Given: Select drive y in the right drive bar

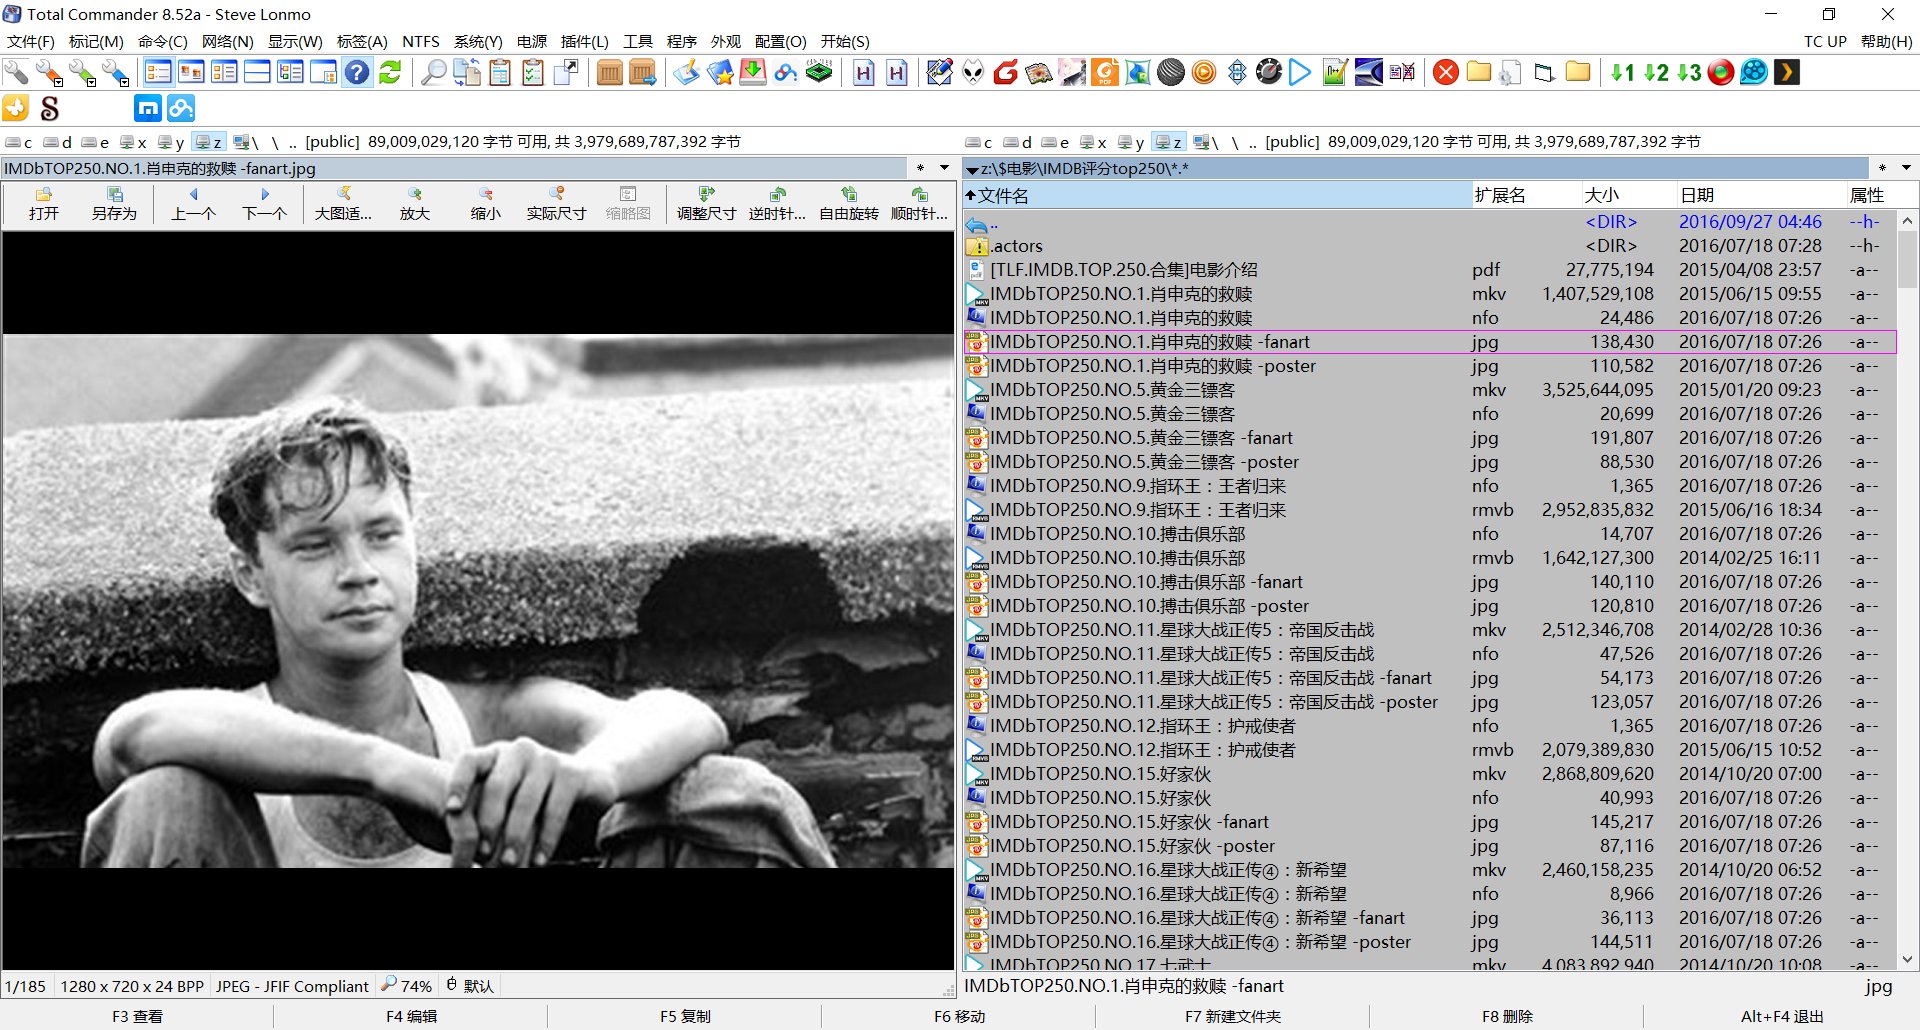Looking at the screenshot, I should coord(1131,142).
